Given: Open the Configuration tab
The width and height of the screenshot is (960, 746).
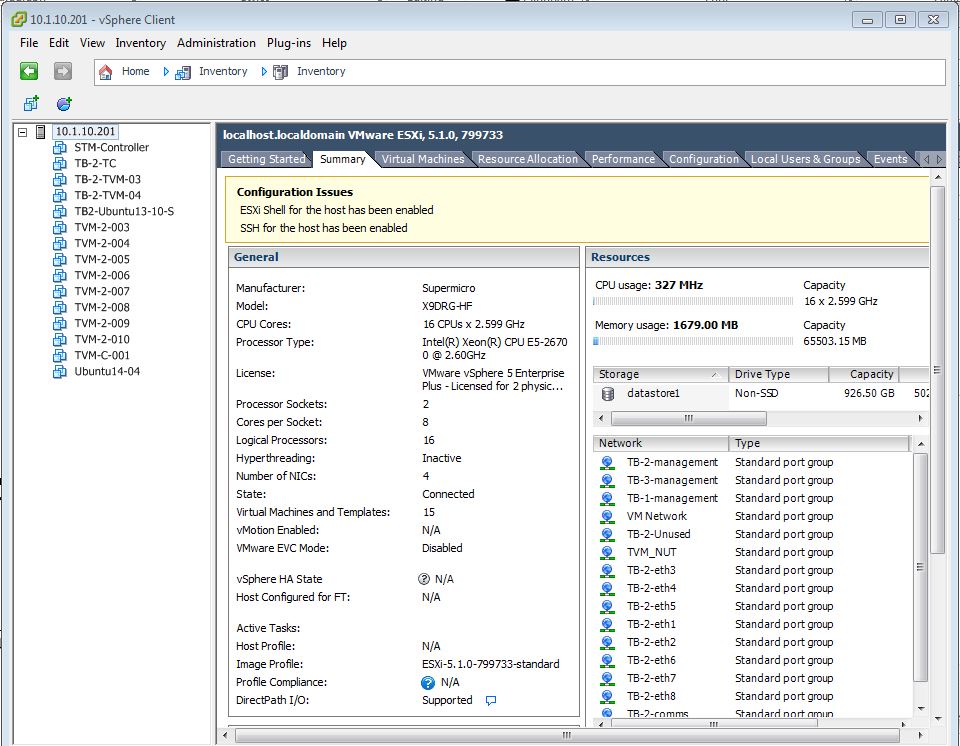Looking at the screenshot, I should (x=703, y=159).
